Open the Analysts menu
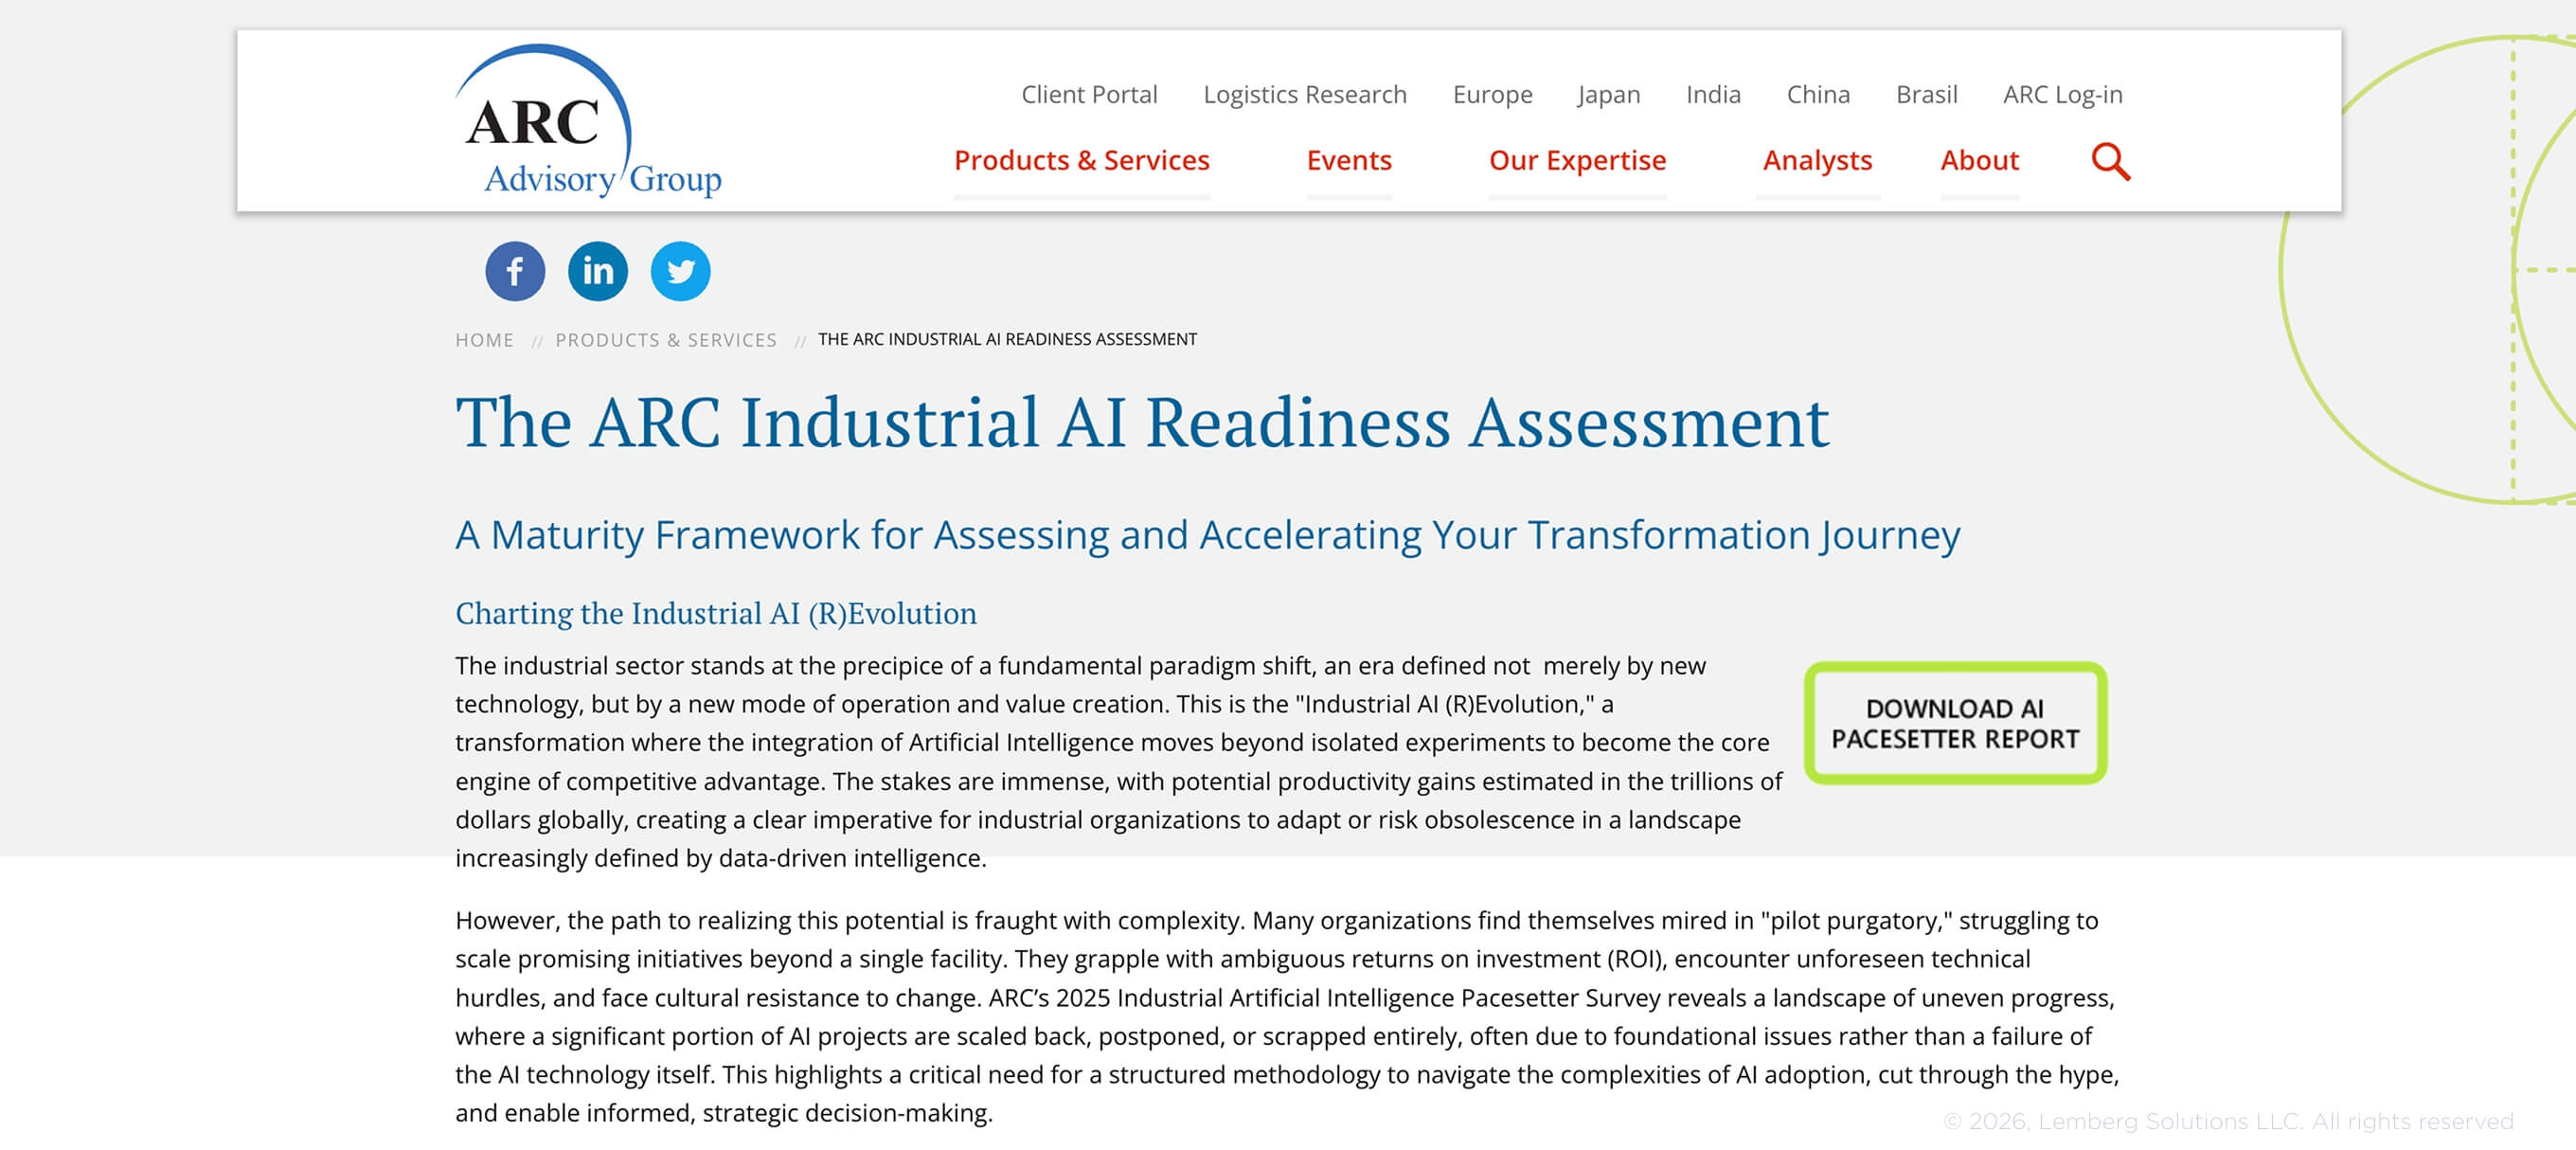 coord(1817,160)
